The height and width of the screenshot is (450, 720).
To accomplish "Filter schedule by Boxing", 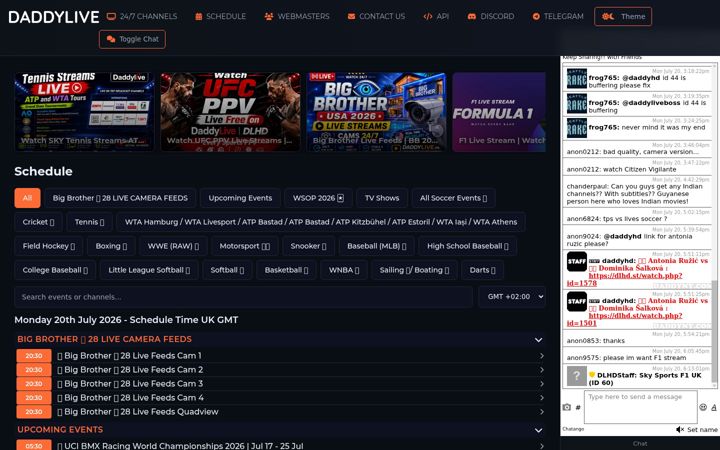I will pos(111,246).
